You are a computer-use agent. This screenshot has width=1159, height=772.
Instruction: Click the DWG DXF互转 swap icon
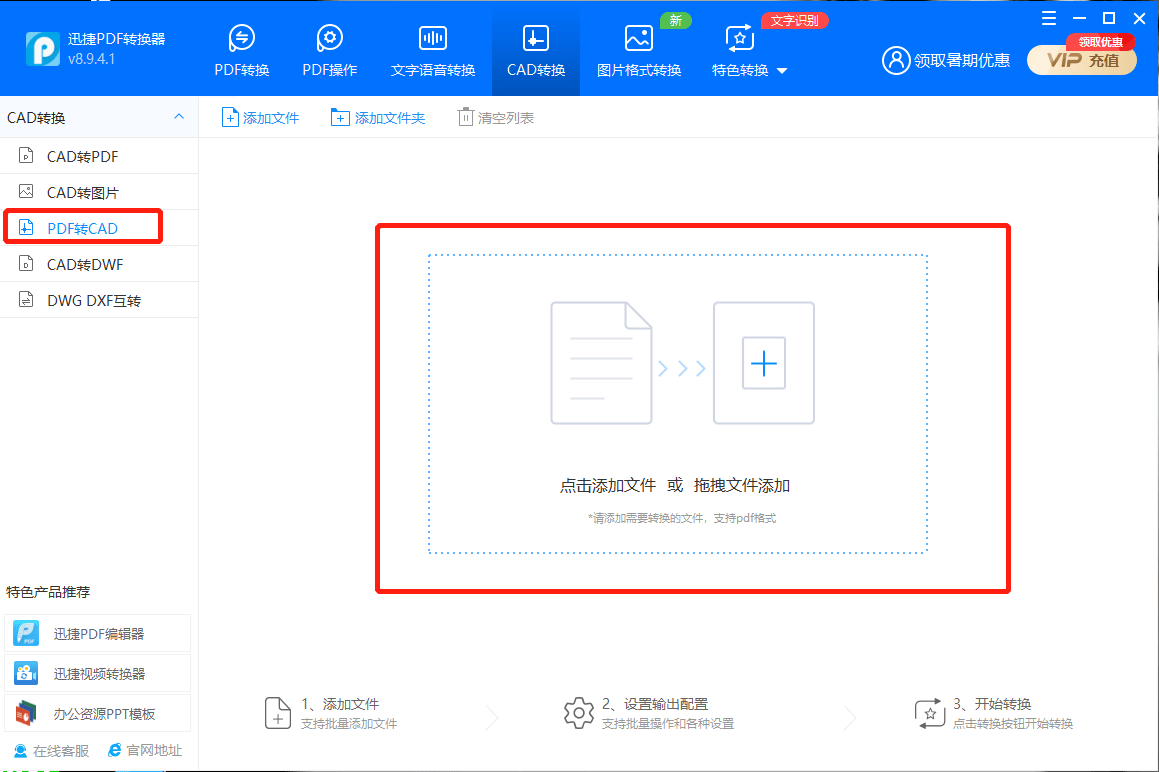coord(26,299)
